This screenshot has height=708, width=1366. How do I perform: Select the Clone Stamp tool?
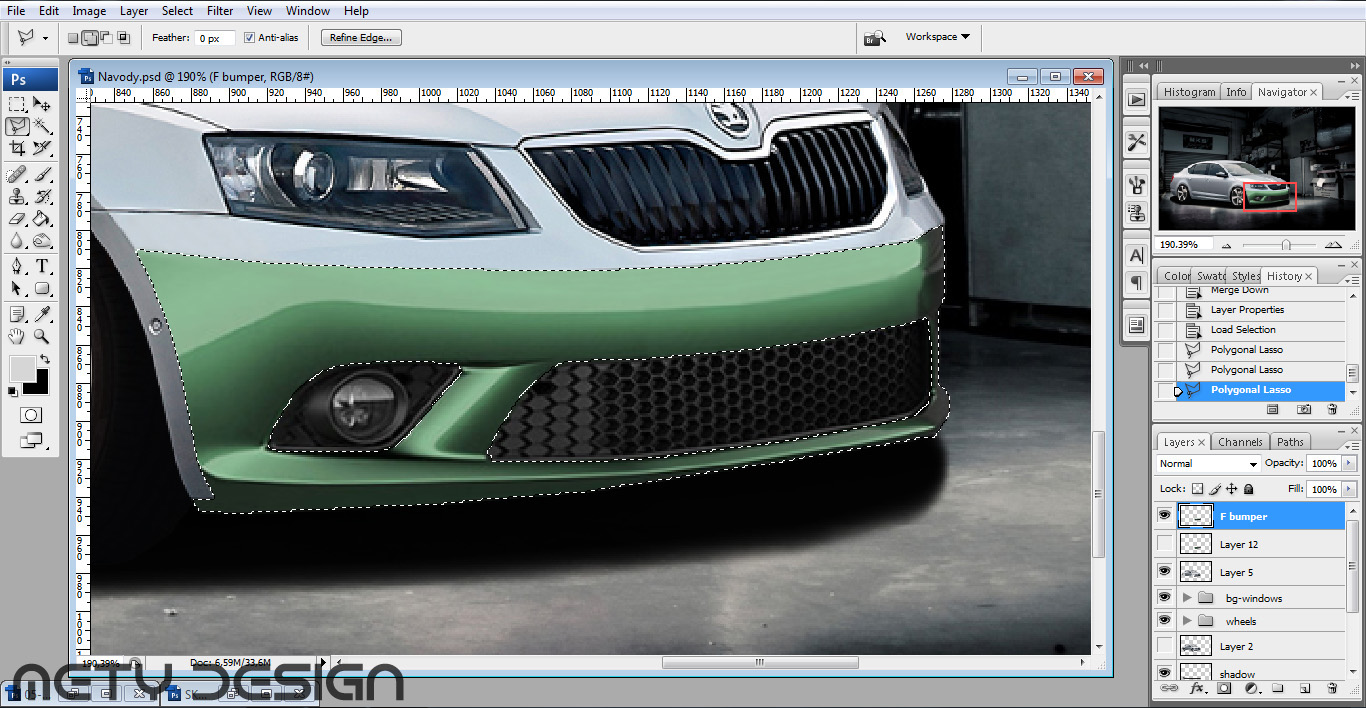(x=17, y=197)
